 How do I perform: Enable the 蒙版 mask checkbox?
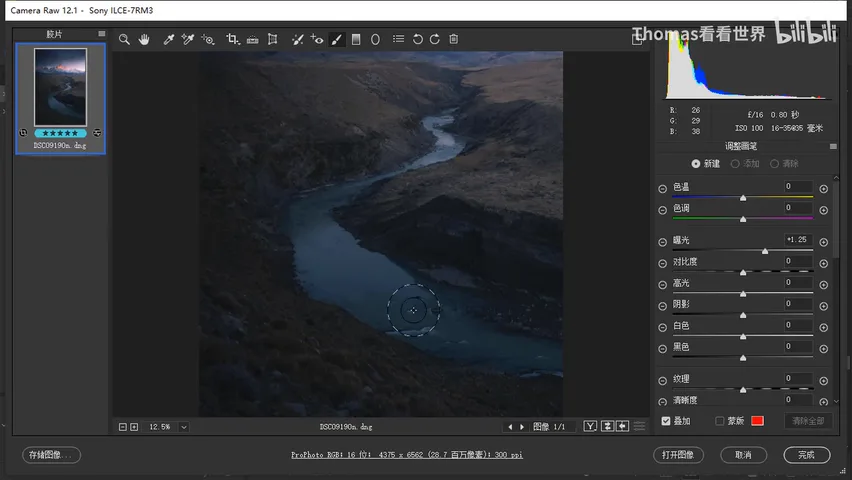click(x=719, y=421)
